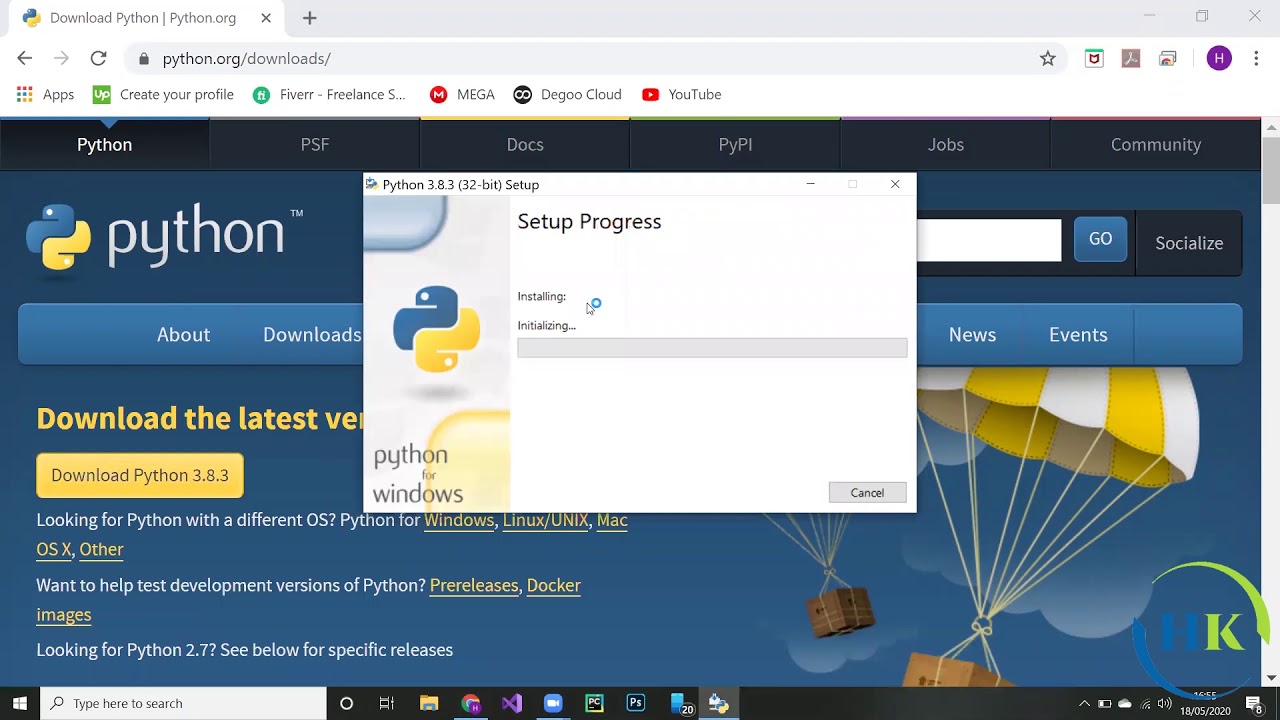1280x720 pixels.
Task: Open the MEGA bookmark
Action: tap(462, 95)
